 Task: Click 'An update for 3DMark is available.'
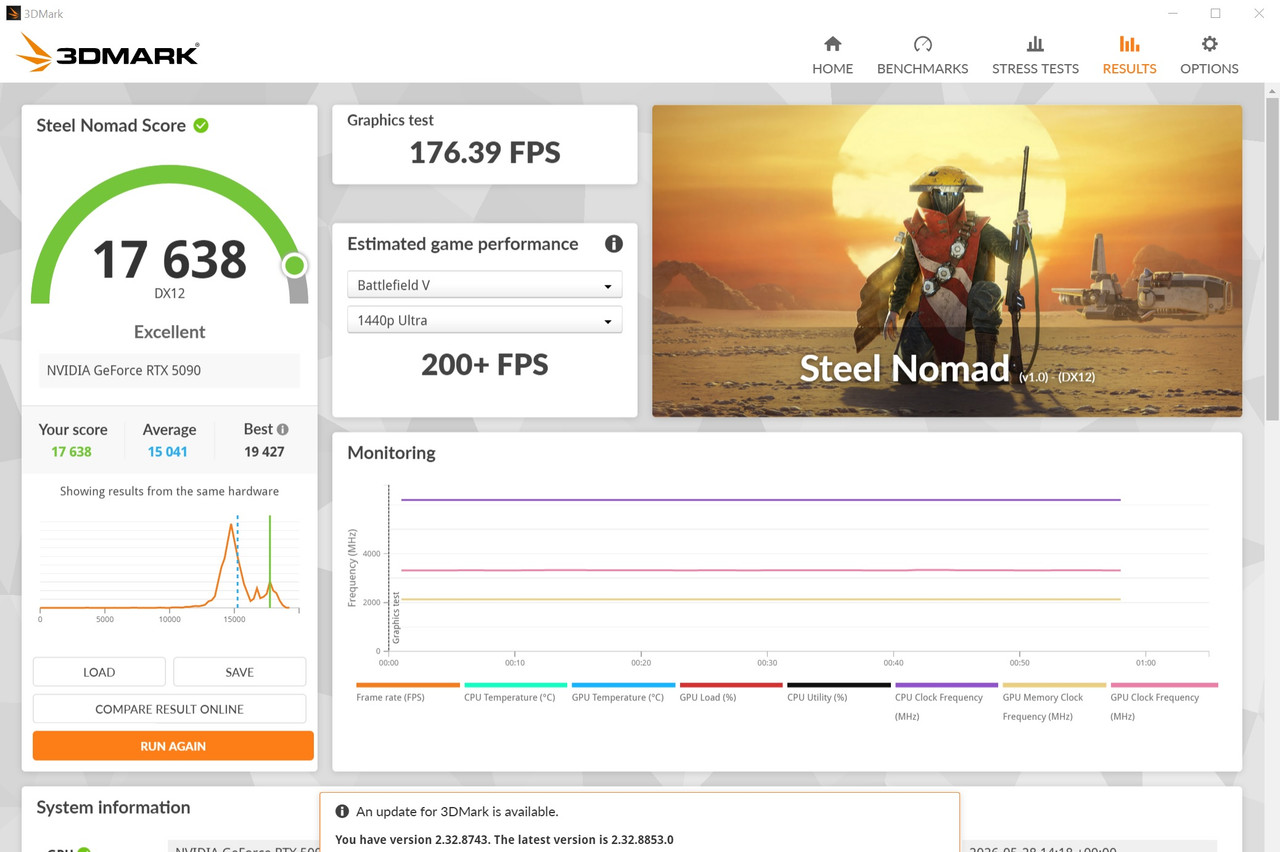click(457, 812)
